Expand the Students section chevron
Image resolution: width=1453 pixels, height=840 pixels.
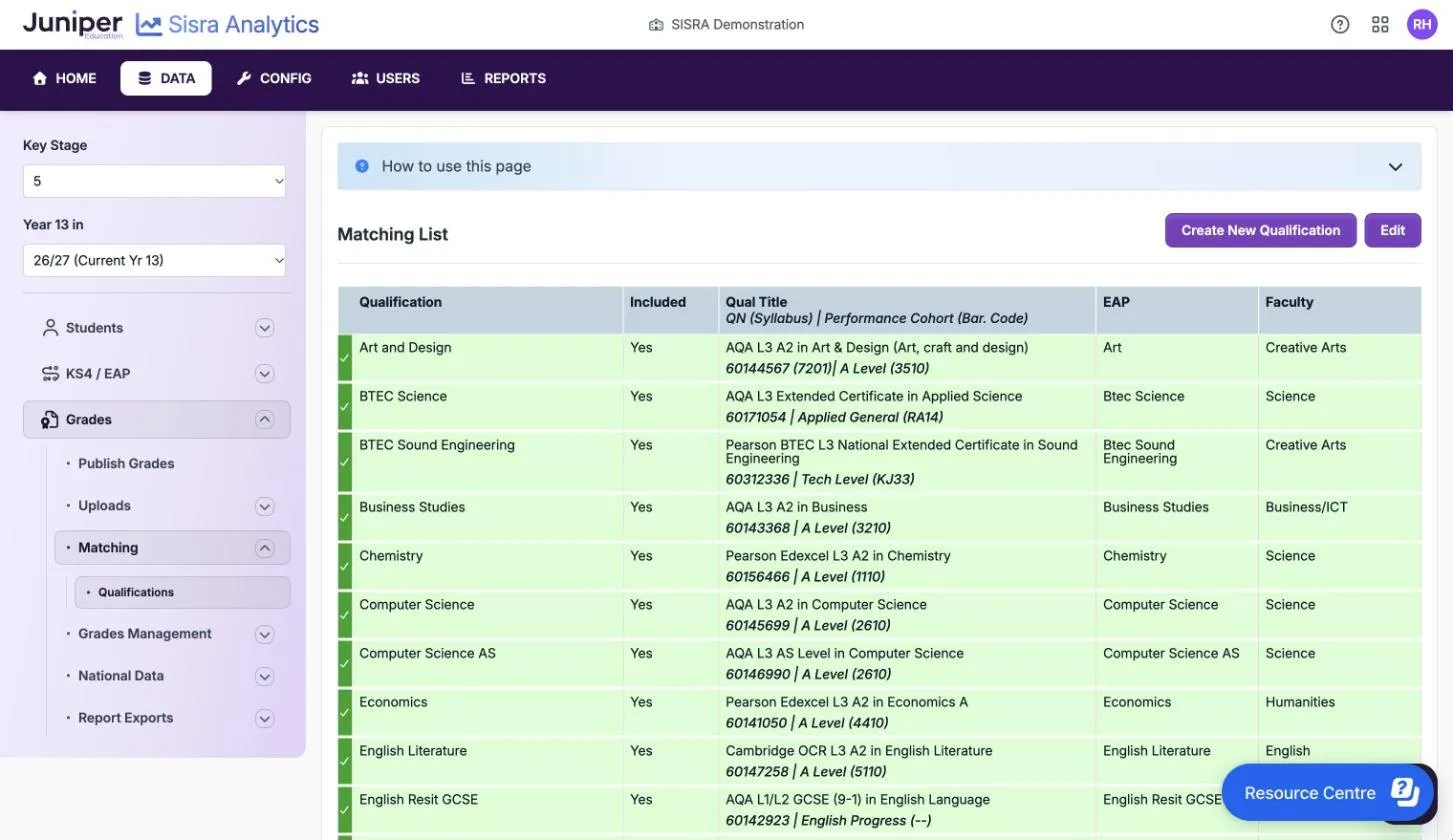coord(264,328)
